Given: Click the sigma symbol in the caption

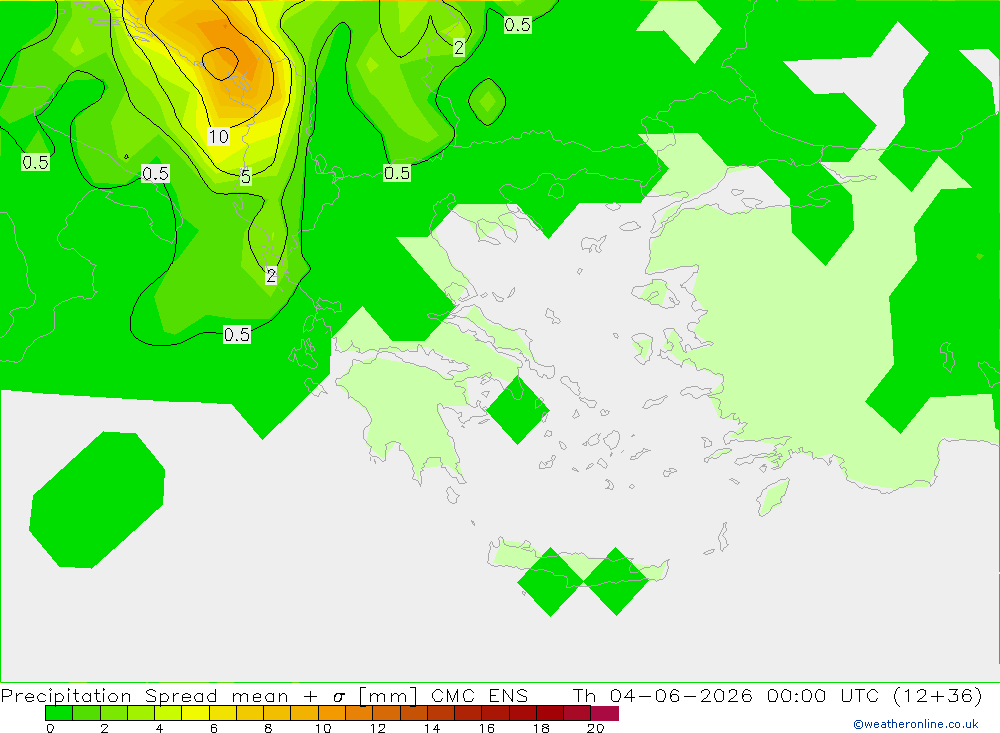Looking at the screenshot, I should click(339, 697).
